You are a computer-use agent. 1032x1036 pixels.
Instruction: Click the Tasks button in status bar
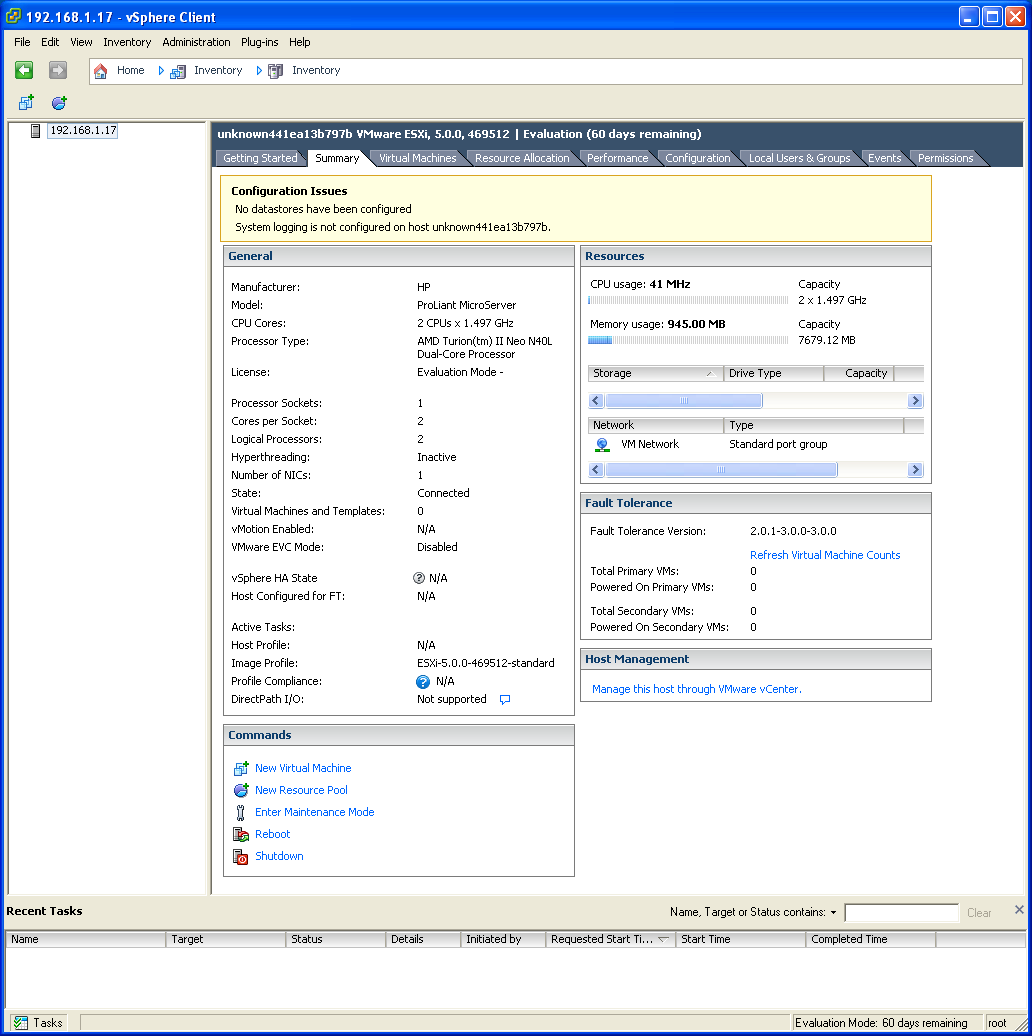click(40, 1023)
